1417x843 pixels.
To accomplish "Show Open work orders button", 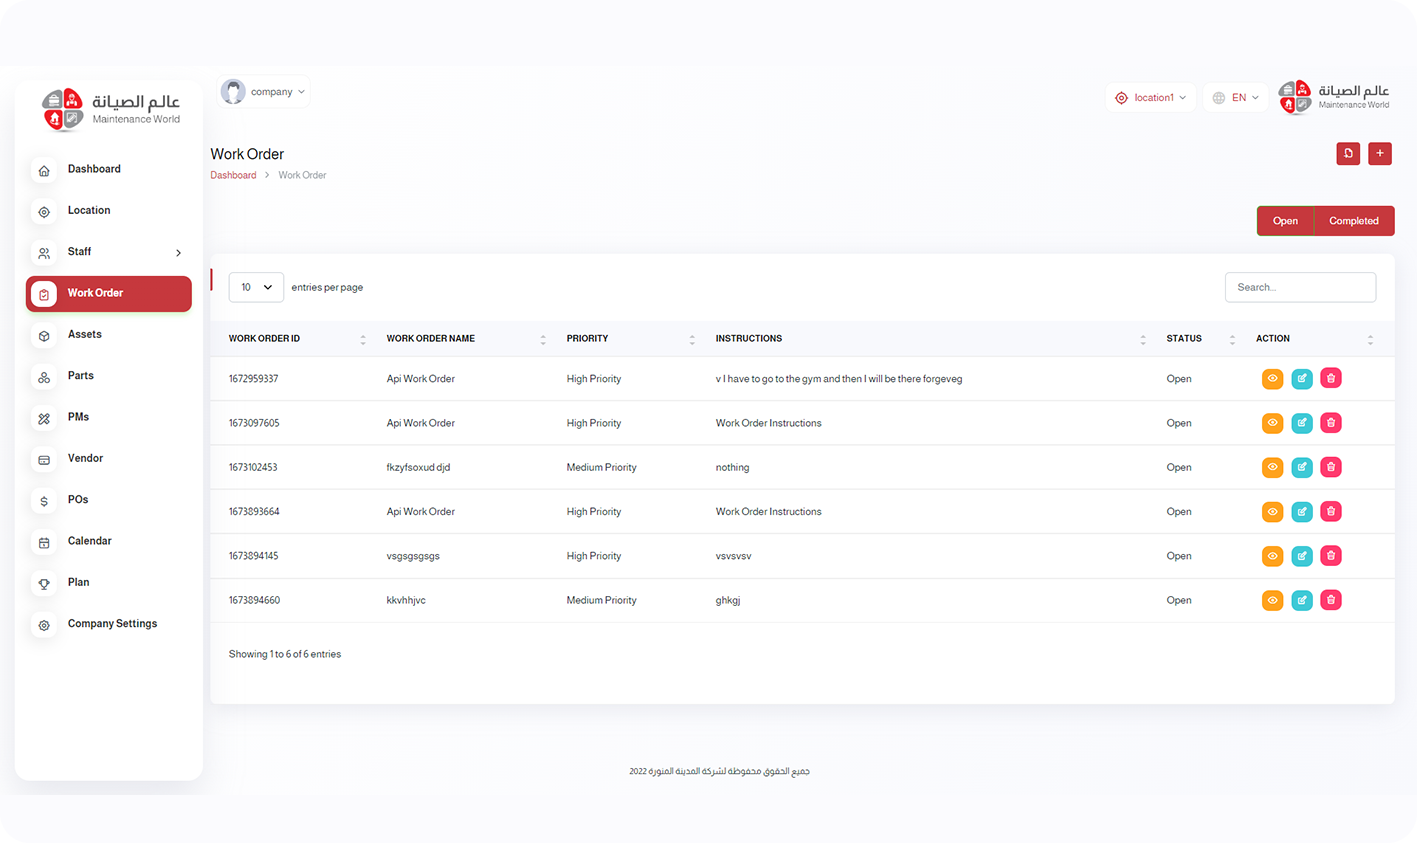I will [1285, 221].
